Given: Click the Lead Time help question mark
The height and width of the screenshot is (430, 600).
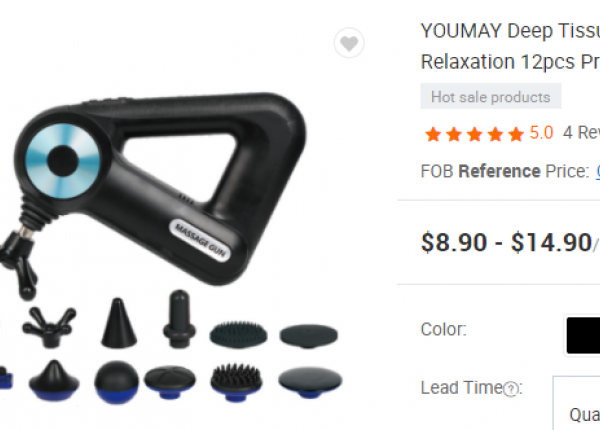Looking at the screenshot, I should coord(510,389).
